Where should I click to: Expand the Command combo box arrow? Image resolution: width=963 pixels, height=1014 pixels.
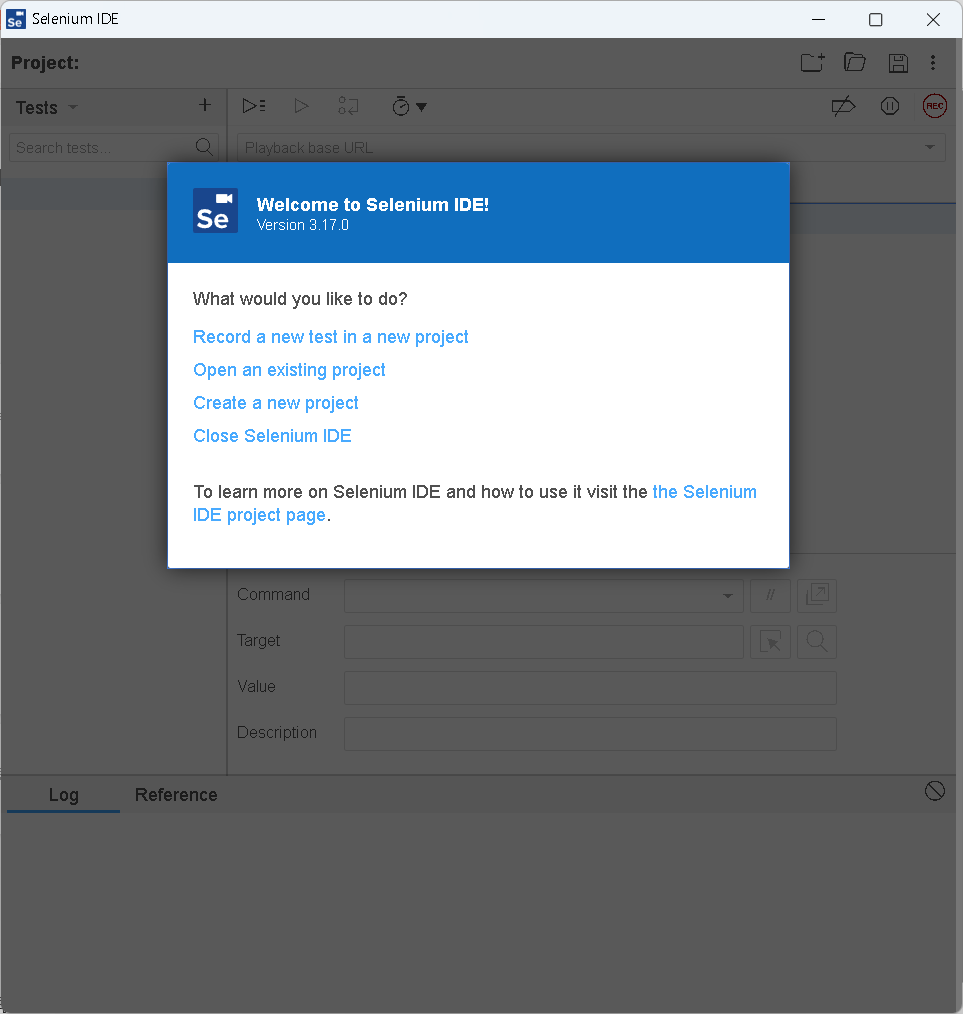(727, 596)
